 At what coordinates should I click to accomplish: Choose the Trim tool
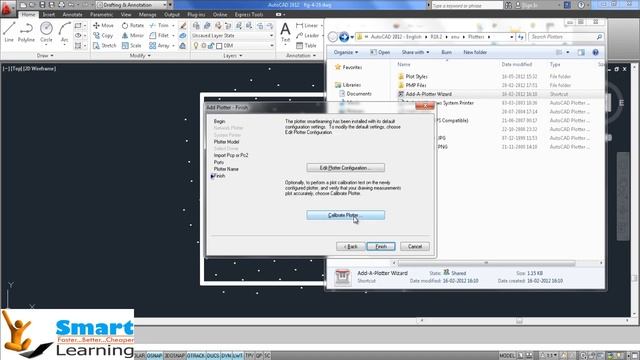click(159, 25)
